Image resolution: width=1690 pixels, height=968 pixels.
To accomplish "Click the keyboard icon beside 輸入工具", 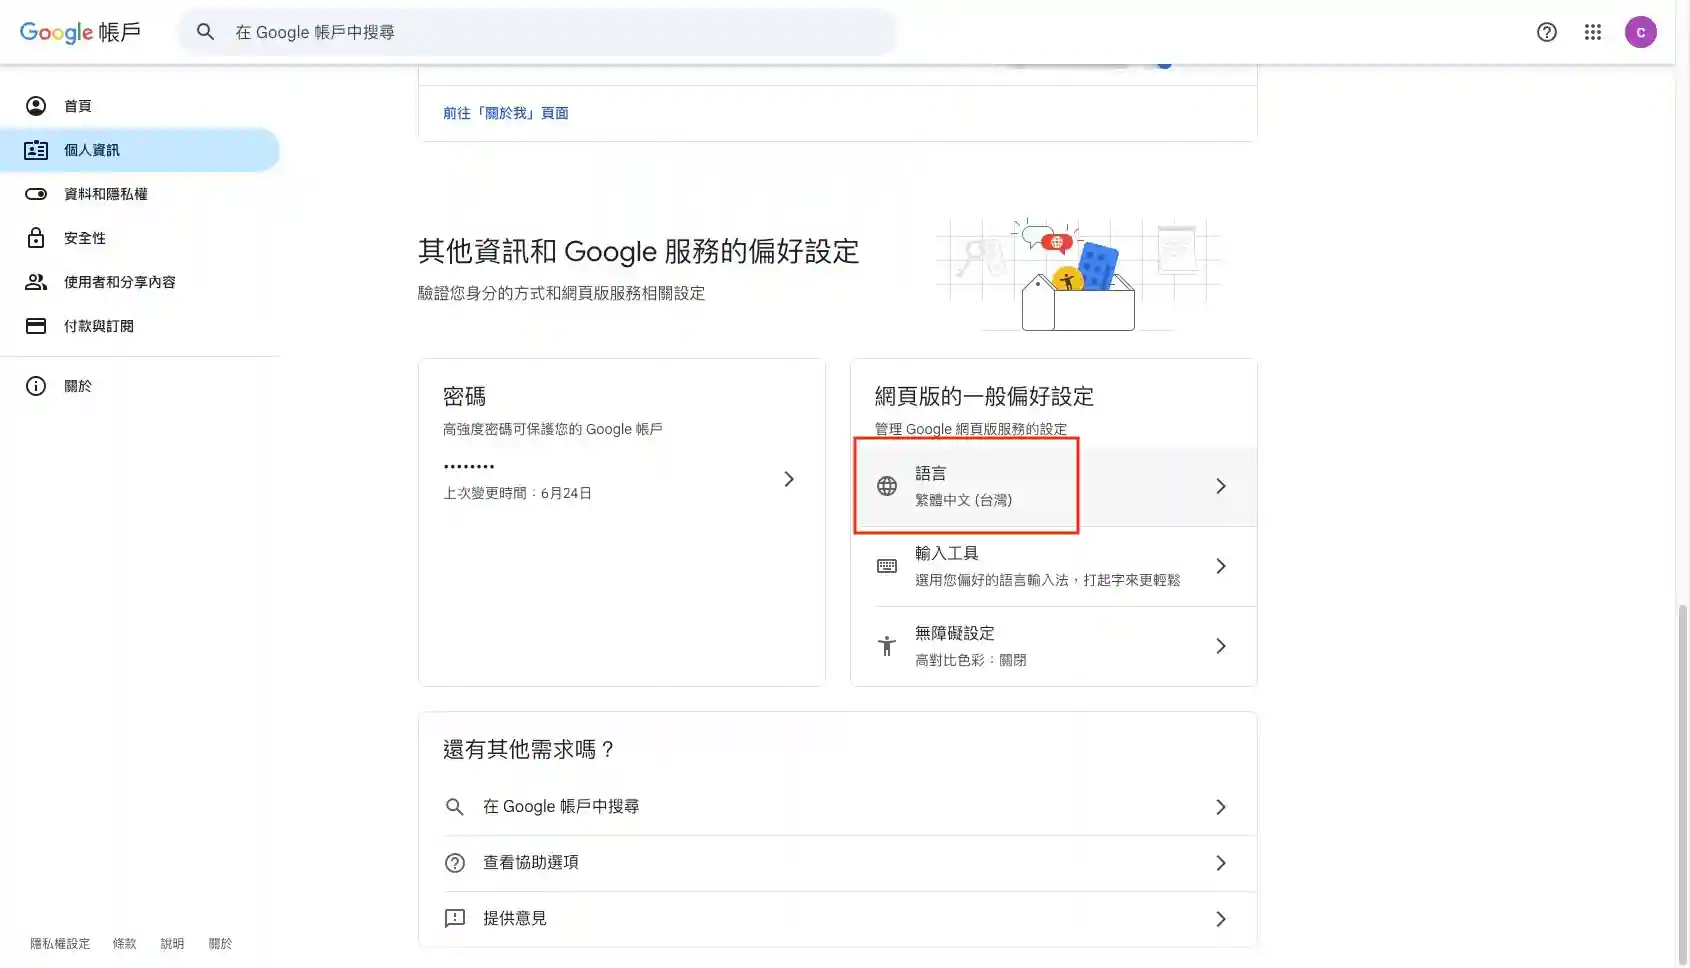I will tap(887, 566).
